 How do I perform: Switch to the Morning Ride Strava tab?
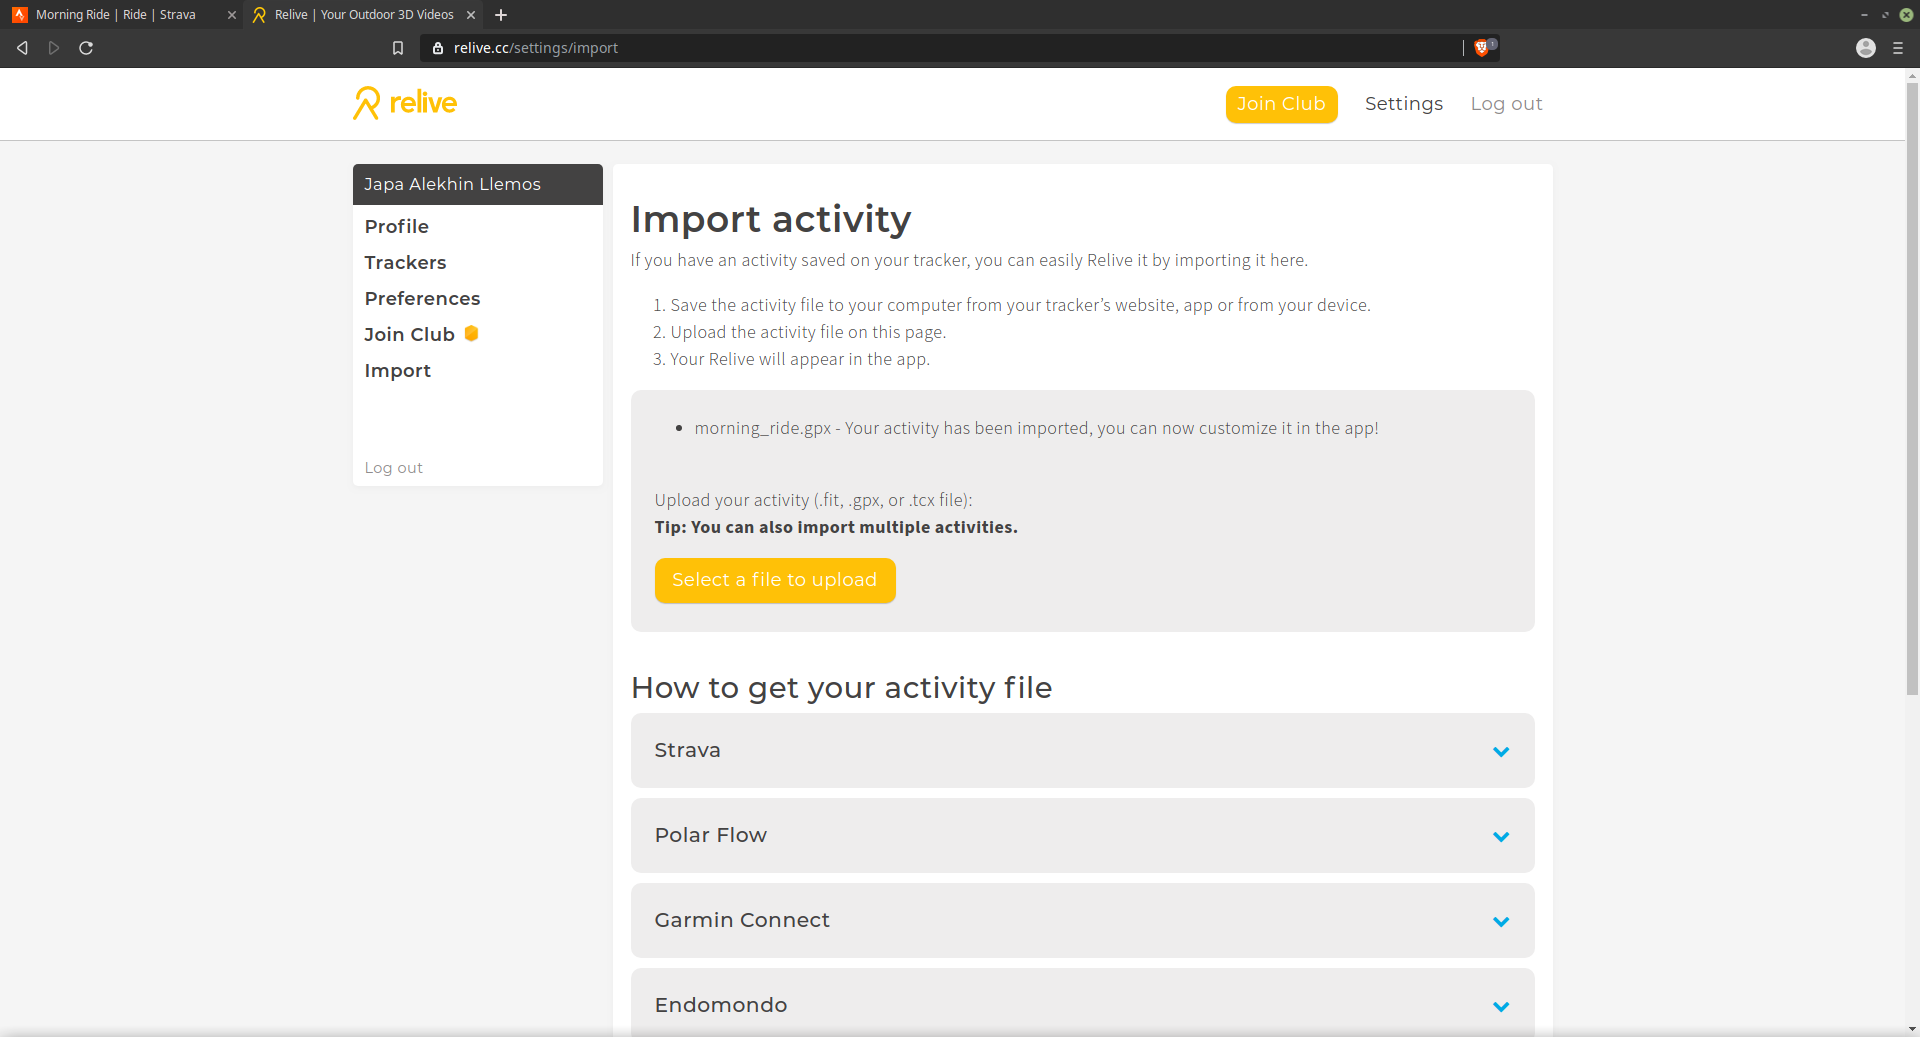(116, 15)
